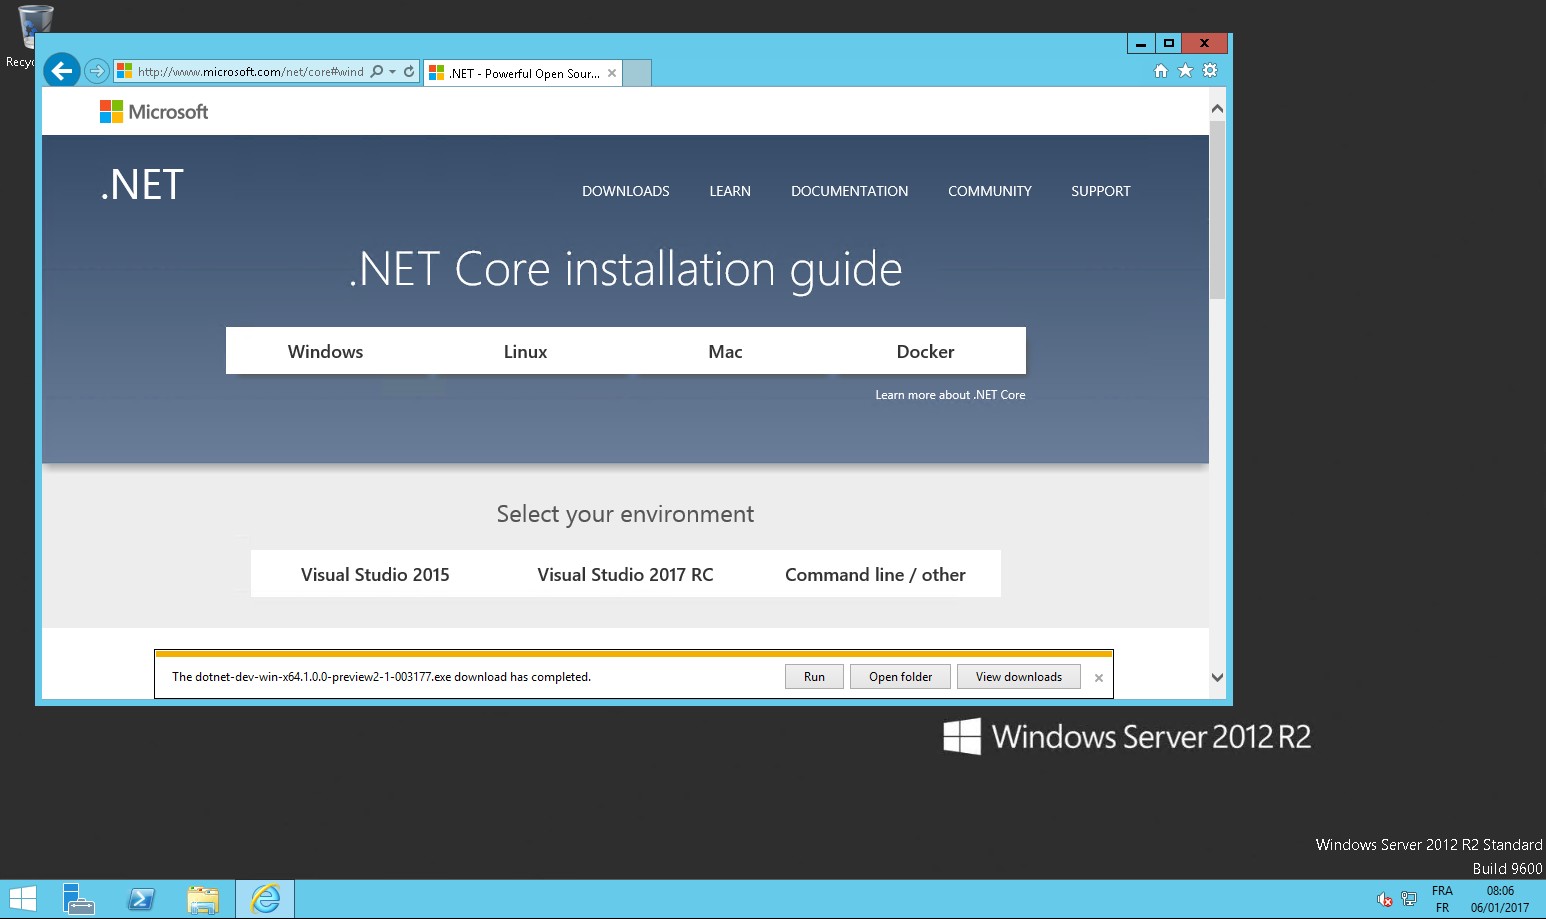
Task: Click the browser Back arrow button
Action: click(62, 71)
